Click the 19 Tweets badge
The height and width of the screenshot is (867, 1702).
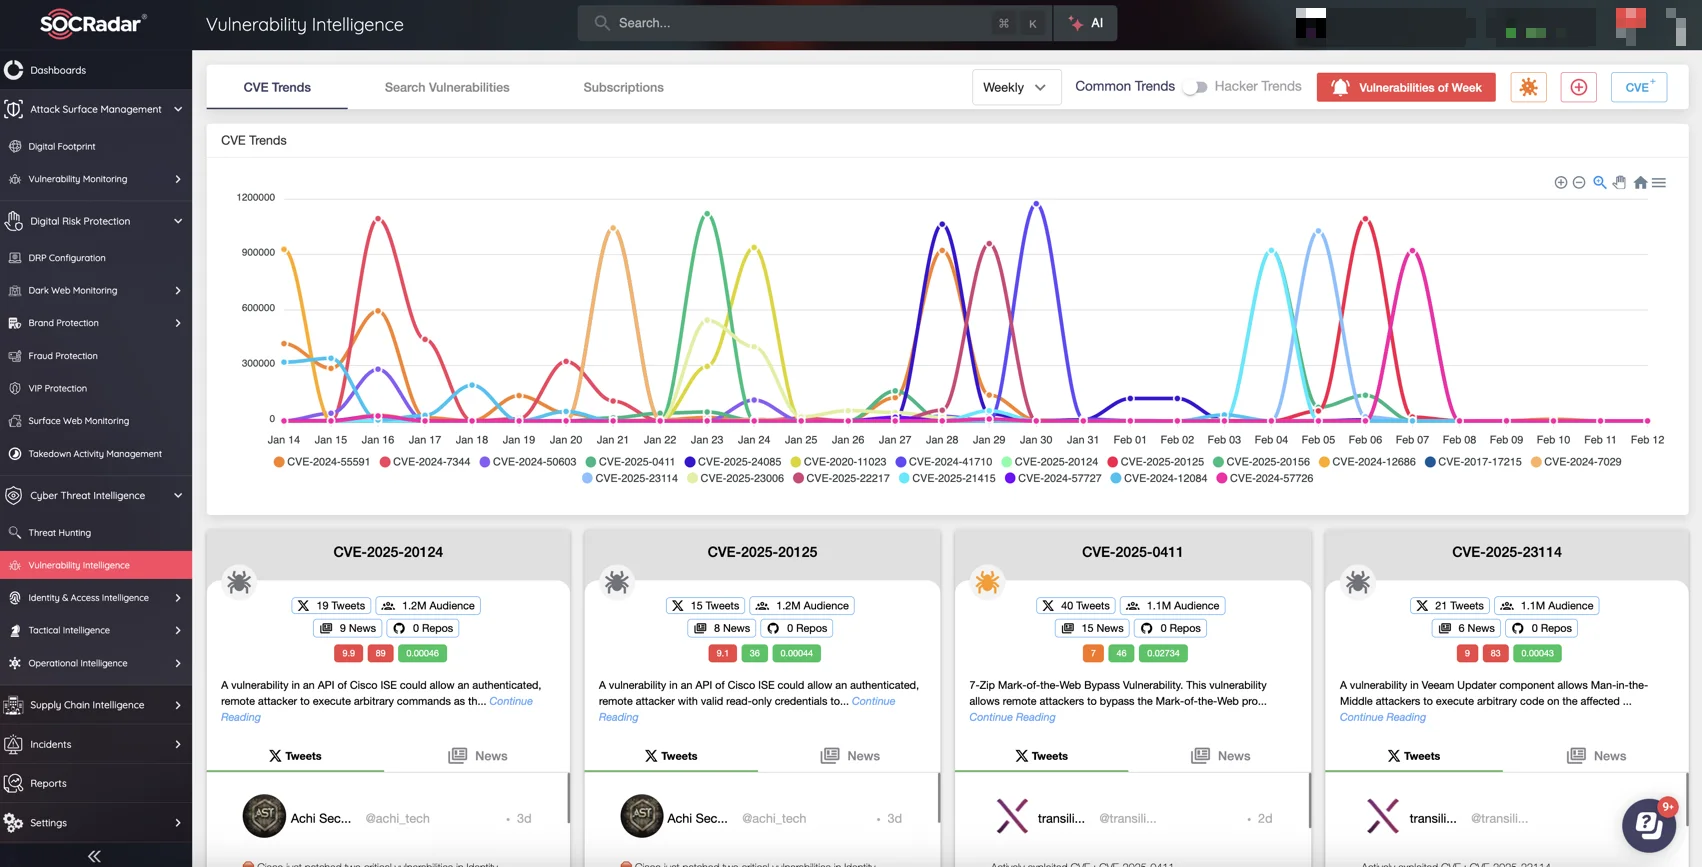(x=332, y=606)
